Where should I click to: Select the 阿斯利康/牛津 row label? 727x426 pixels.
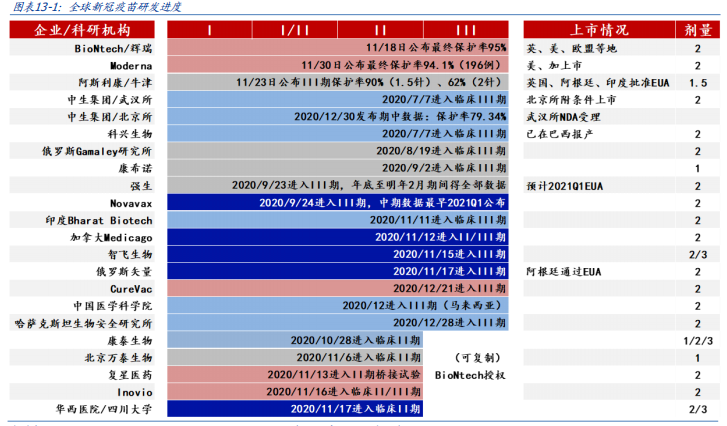(x=115, y=83)
